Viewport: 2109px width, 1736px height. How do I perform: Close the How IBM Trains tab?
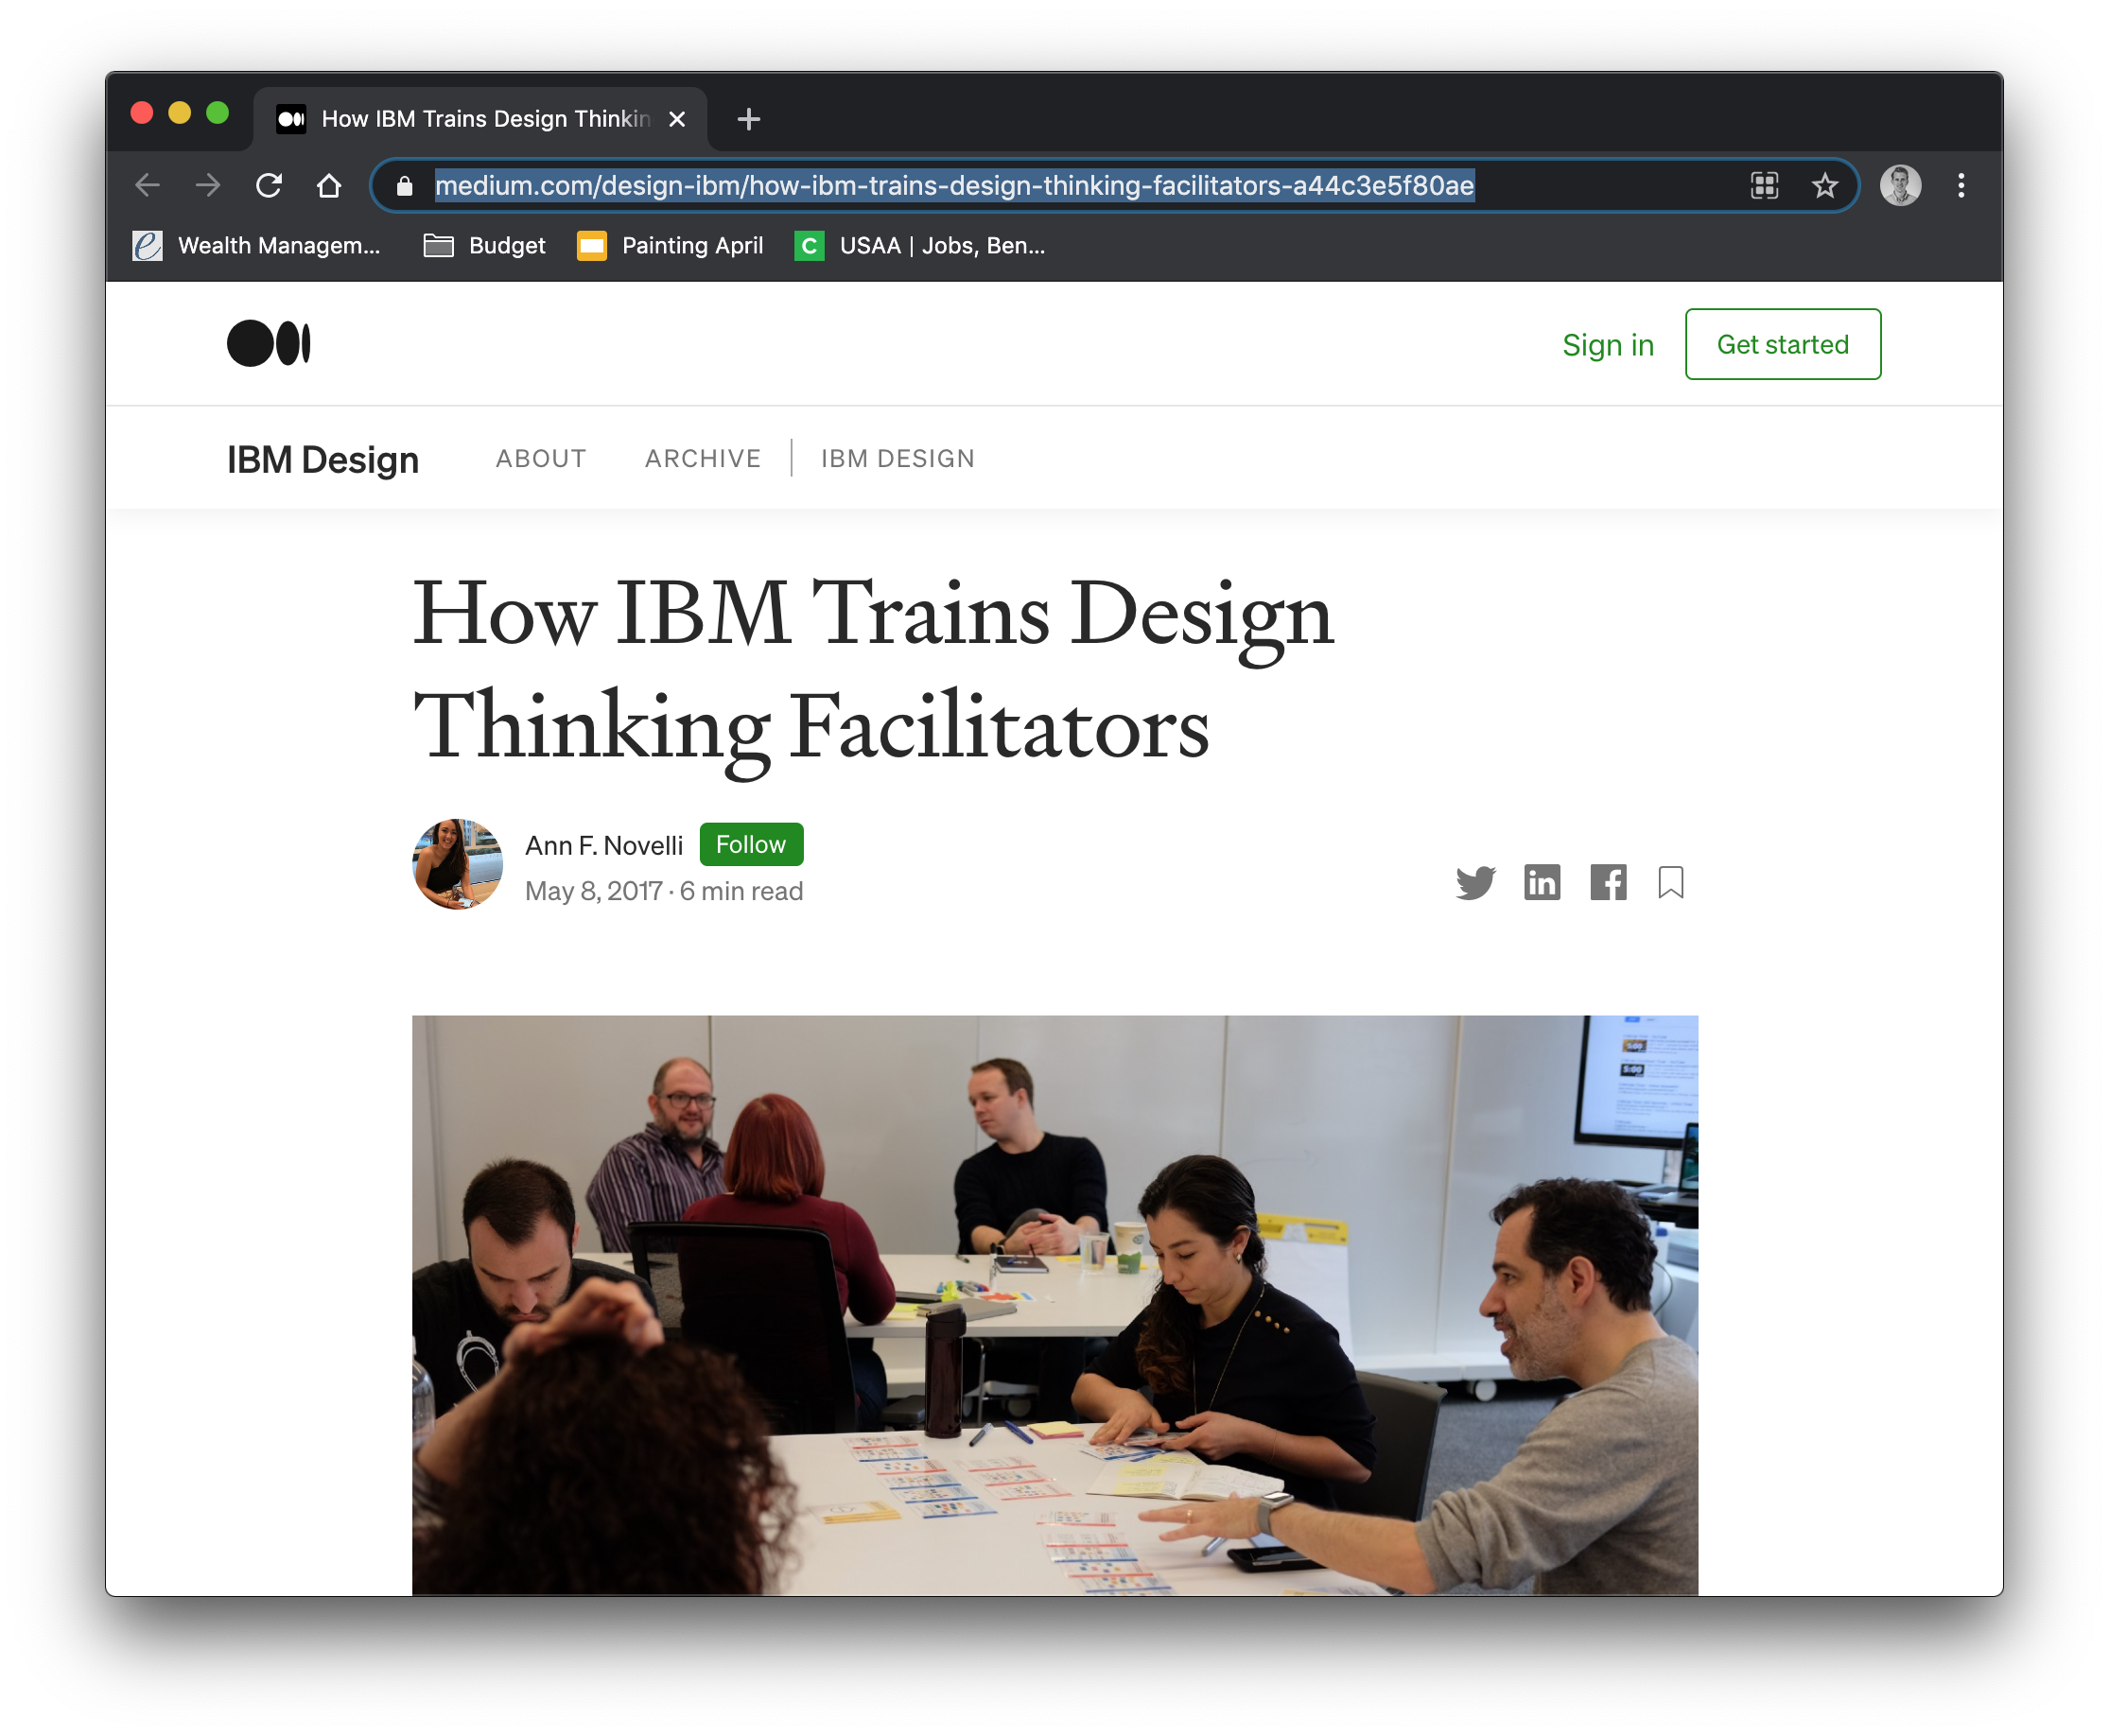[677, 119]
